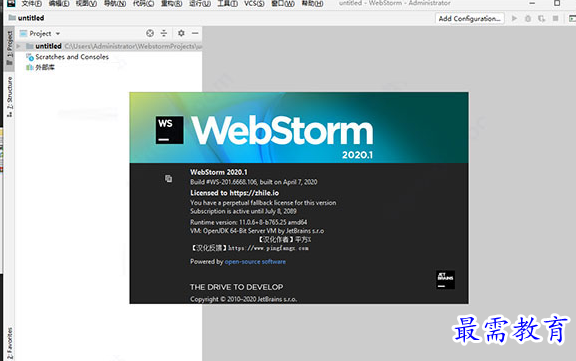Toggle the Favorites side tab
576x361 pixels.
coord(10,343)
